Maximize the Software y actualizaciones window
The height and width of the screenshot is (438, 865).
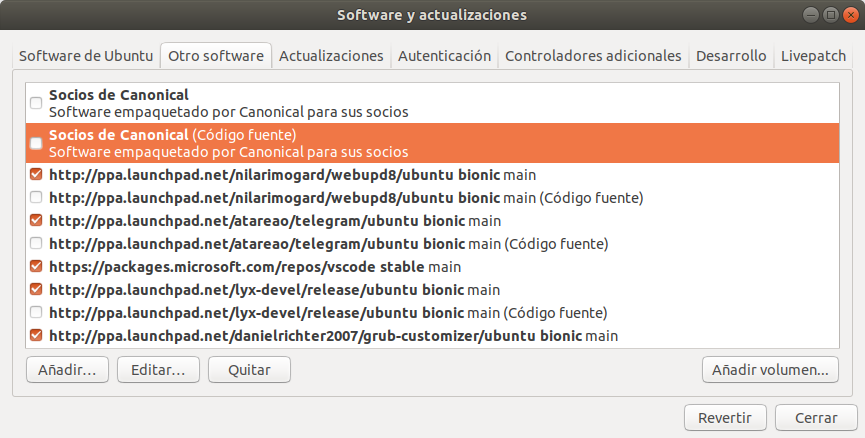[x=830, y=15]
